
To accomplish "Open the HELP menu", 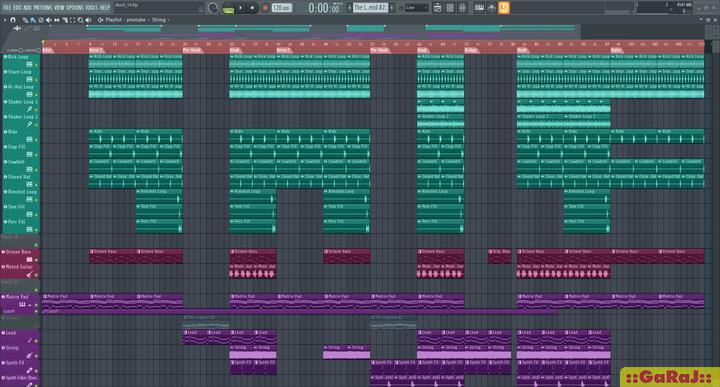I will [105, 8].
